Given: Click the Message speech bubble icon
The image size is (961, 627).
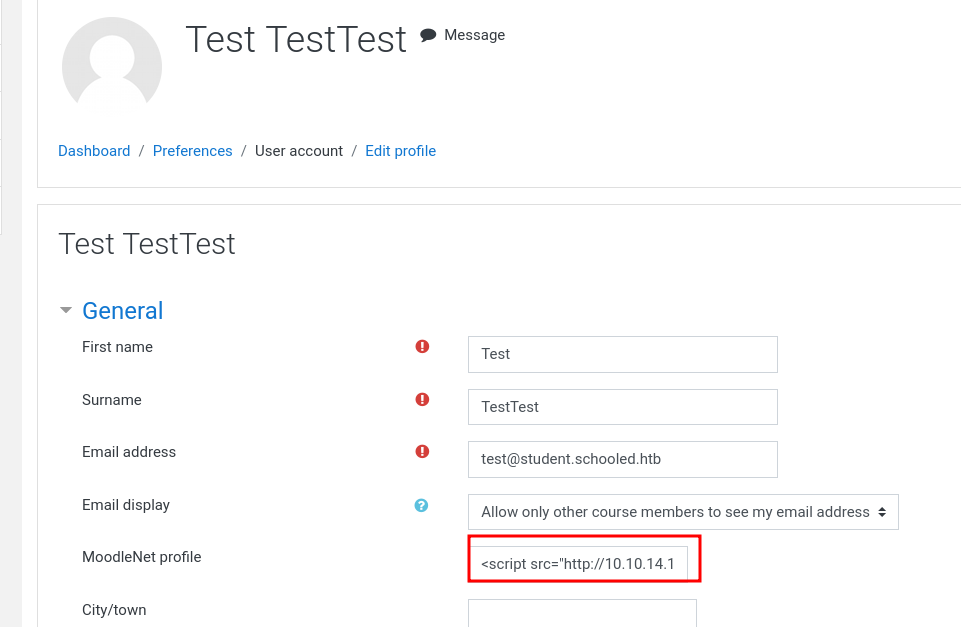Looking at the screenshot, I should (428, 35).
